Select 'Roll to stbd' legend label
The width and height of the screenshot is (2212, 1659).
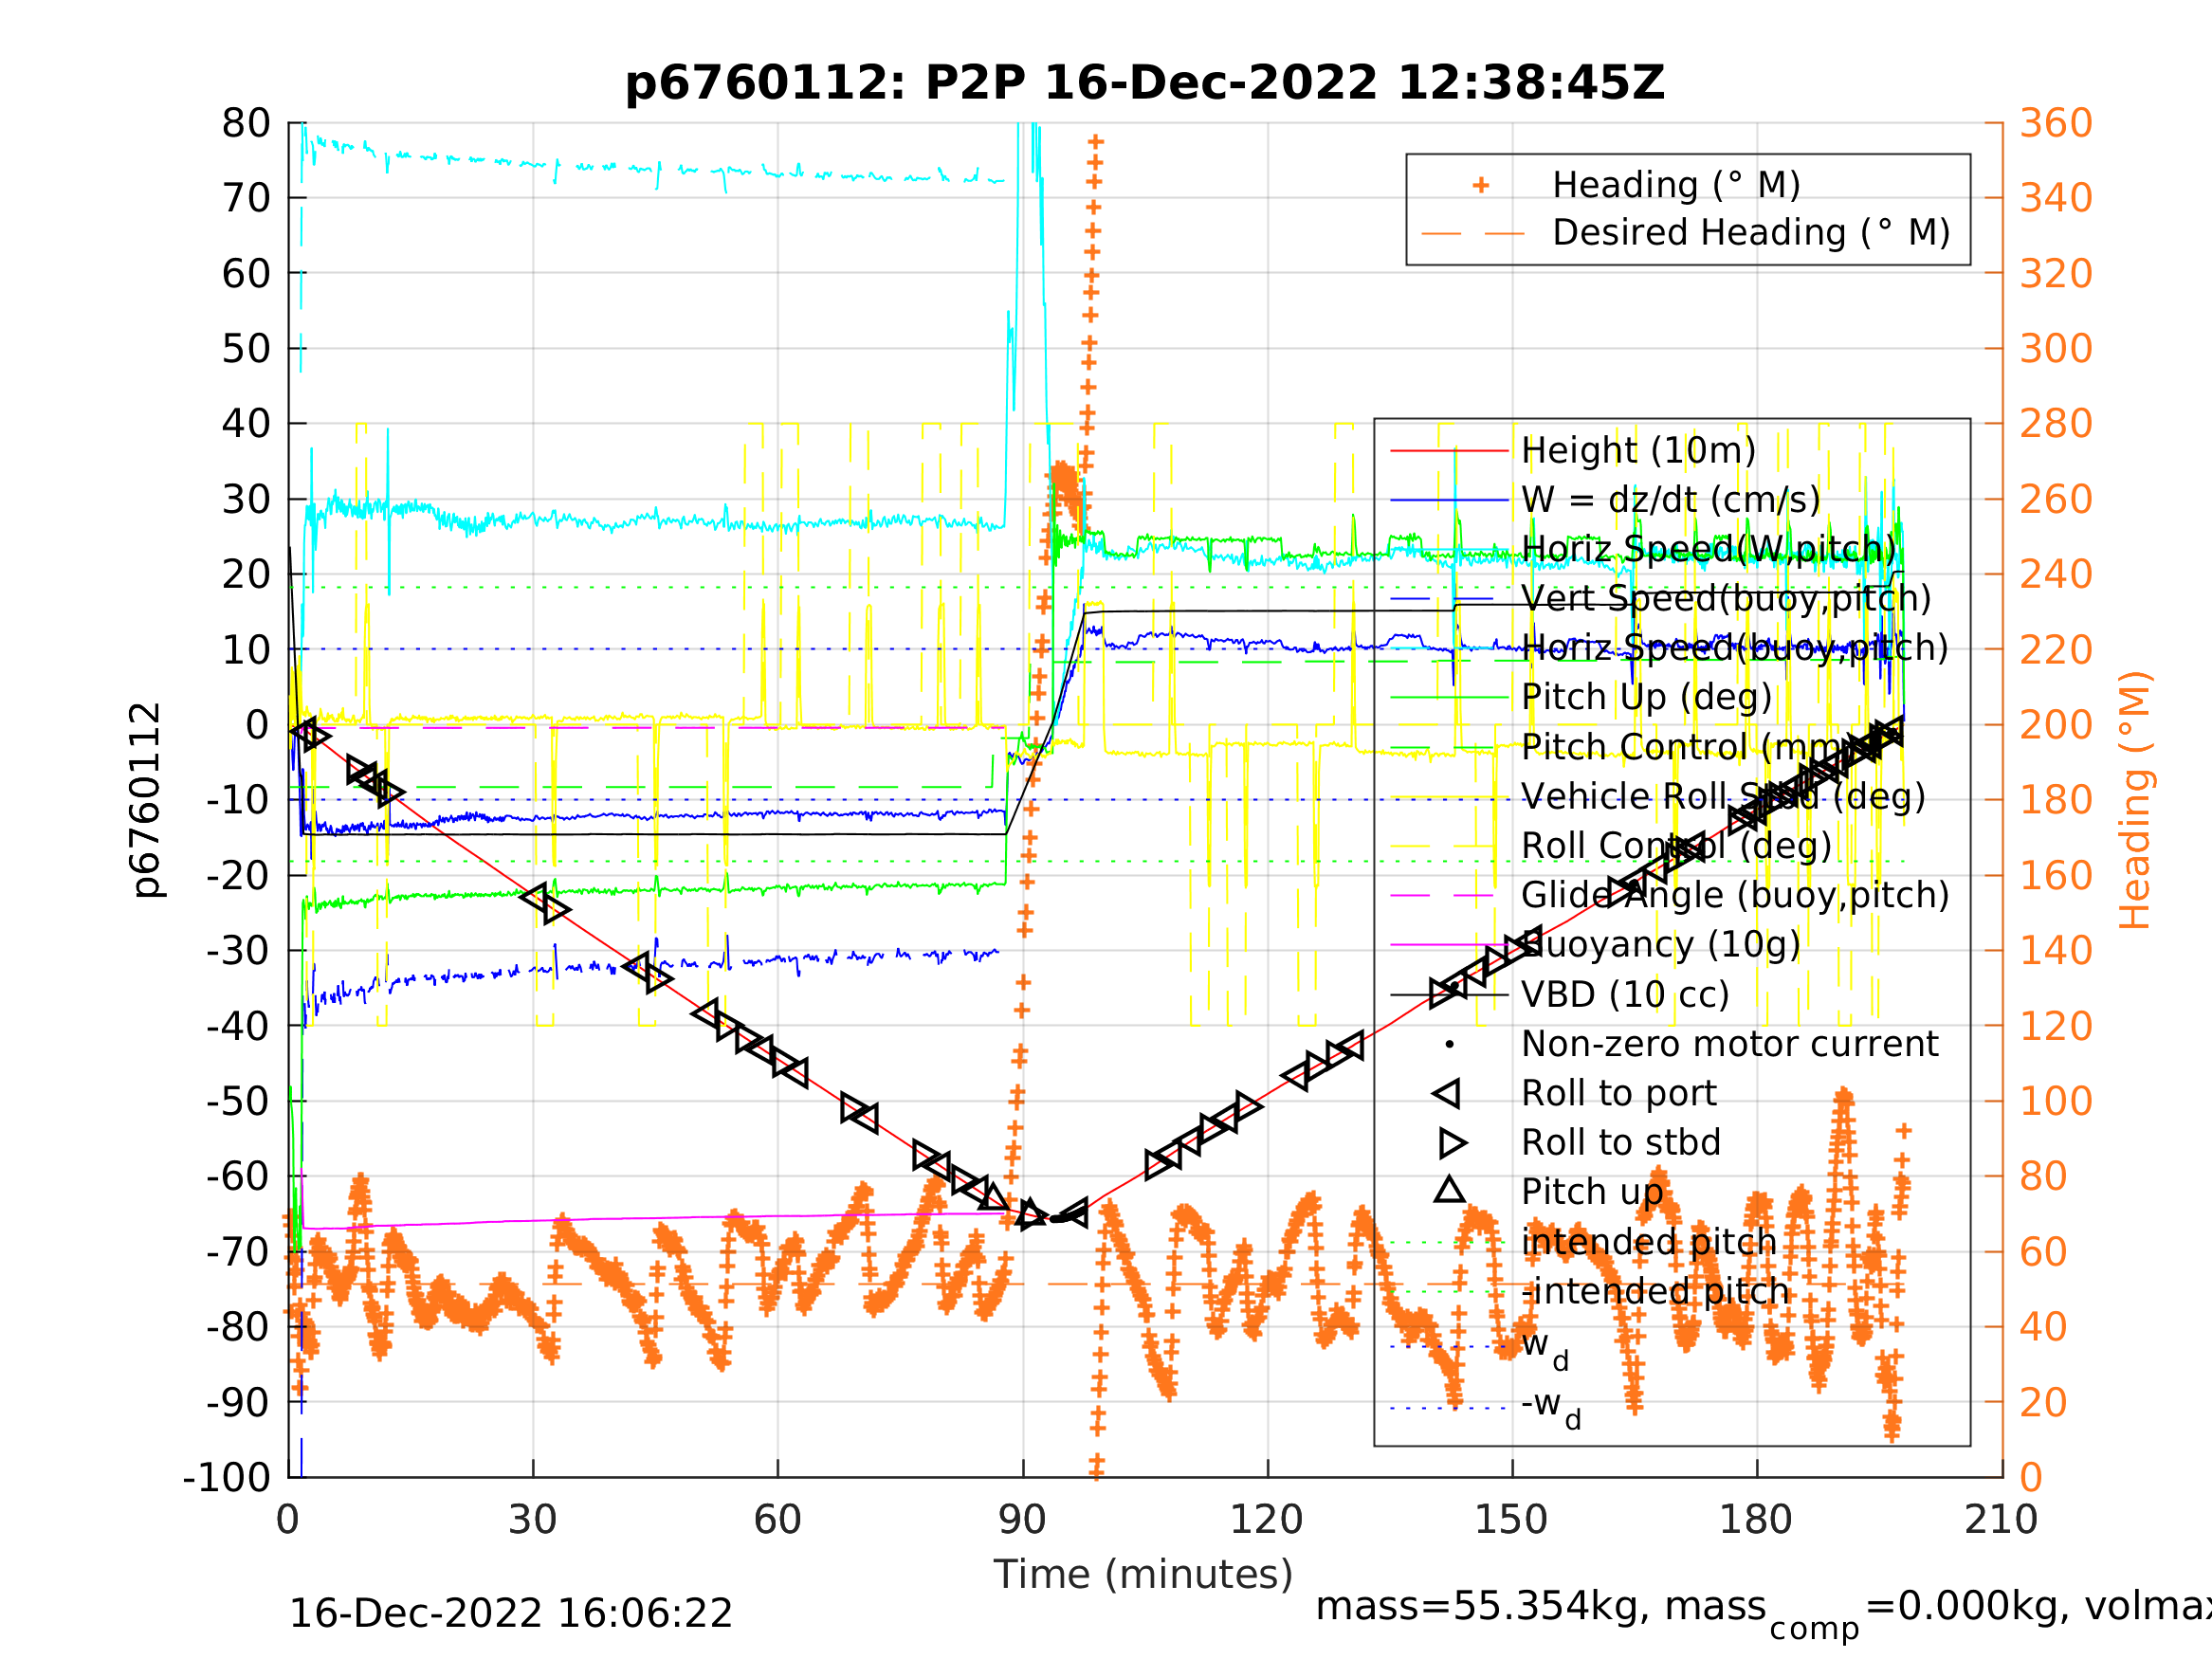tap(1621, 1143)
